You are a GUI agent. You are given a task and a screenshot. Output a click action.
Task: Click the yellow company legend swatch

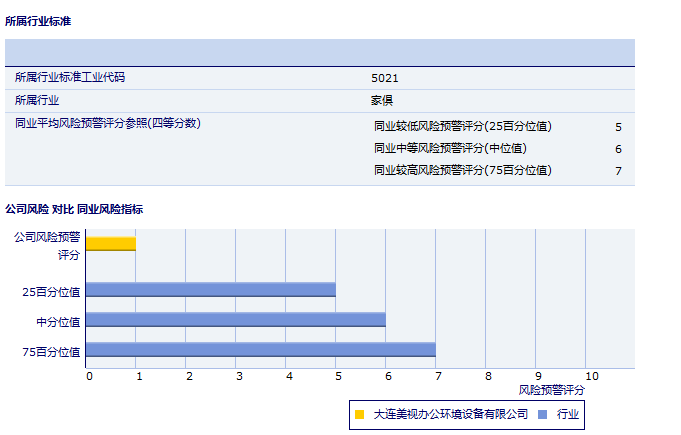(359, 413)
